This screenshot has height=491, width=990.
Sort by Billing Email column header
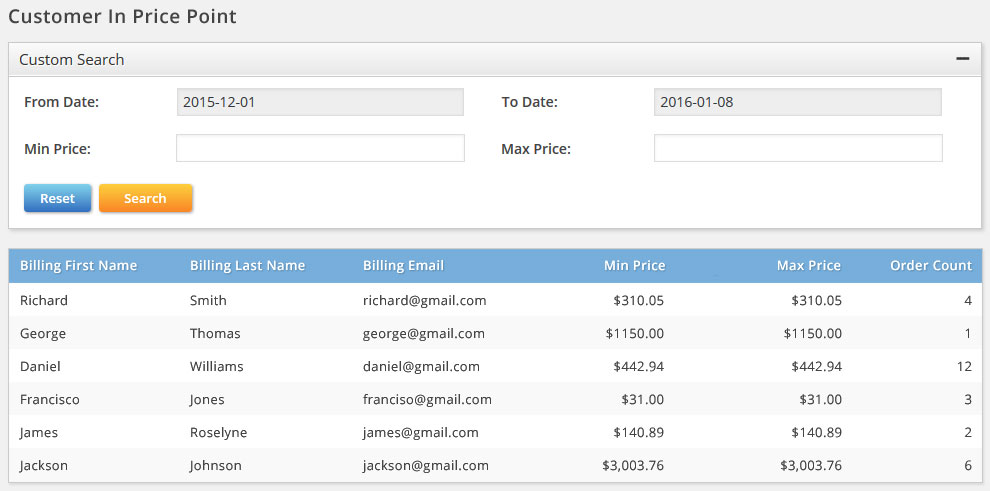pos(403,266)
